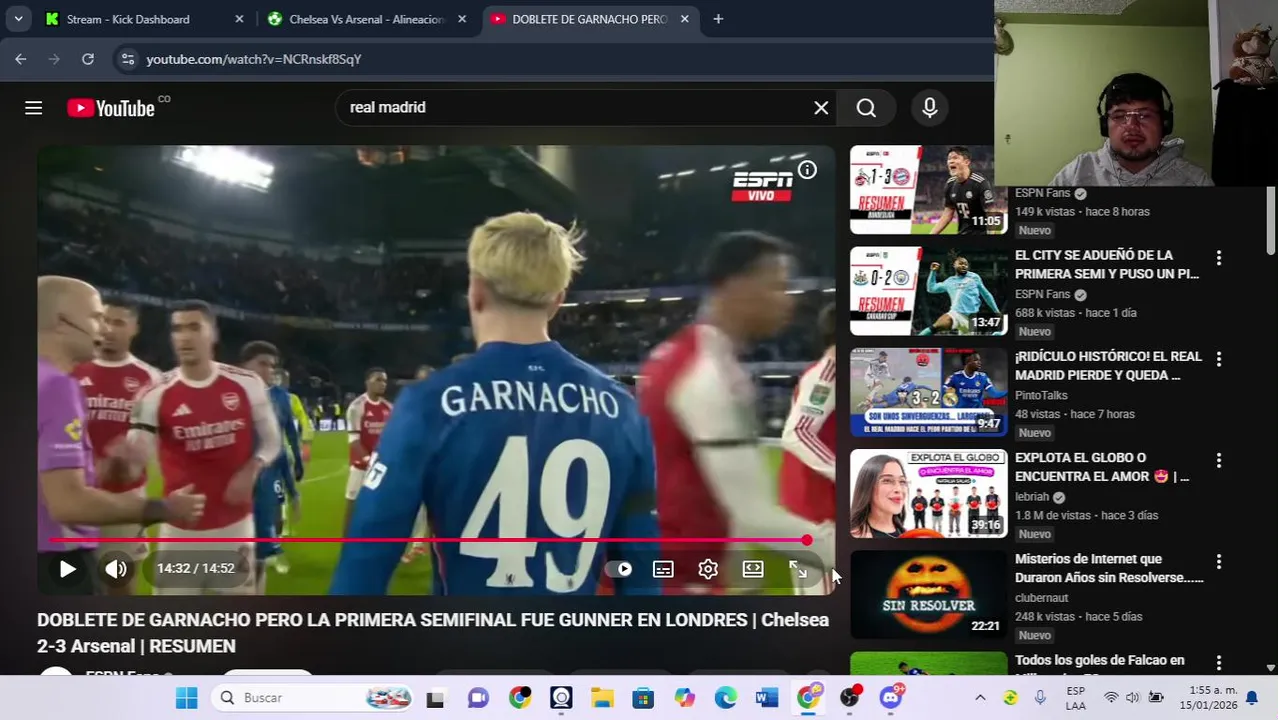The width and height of the screenshot is (1278, 720).
Task: Open Misterios de Internet video title
Action: [x=1109, y=568]
